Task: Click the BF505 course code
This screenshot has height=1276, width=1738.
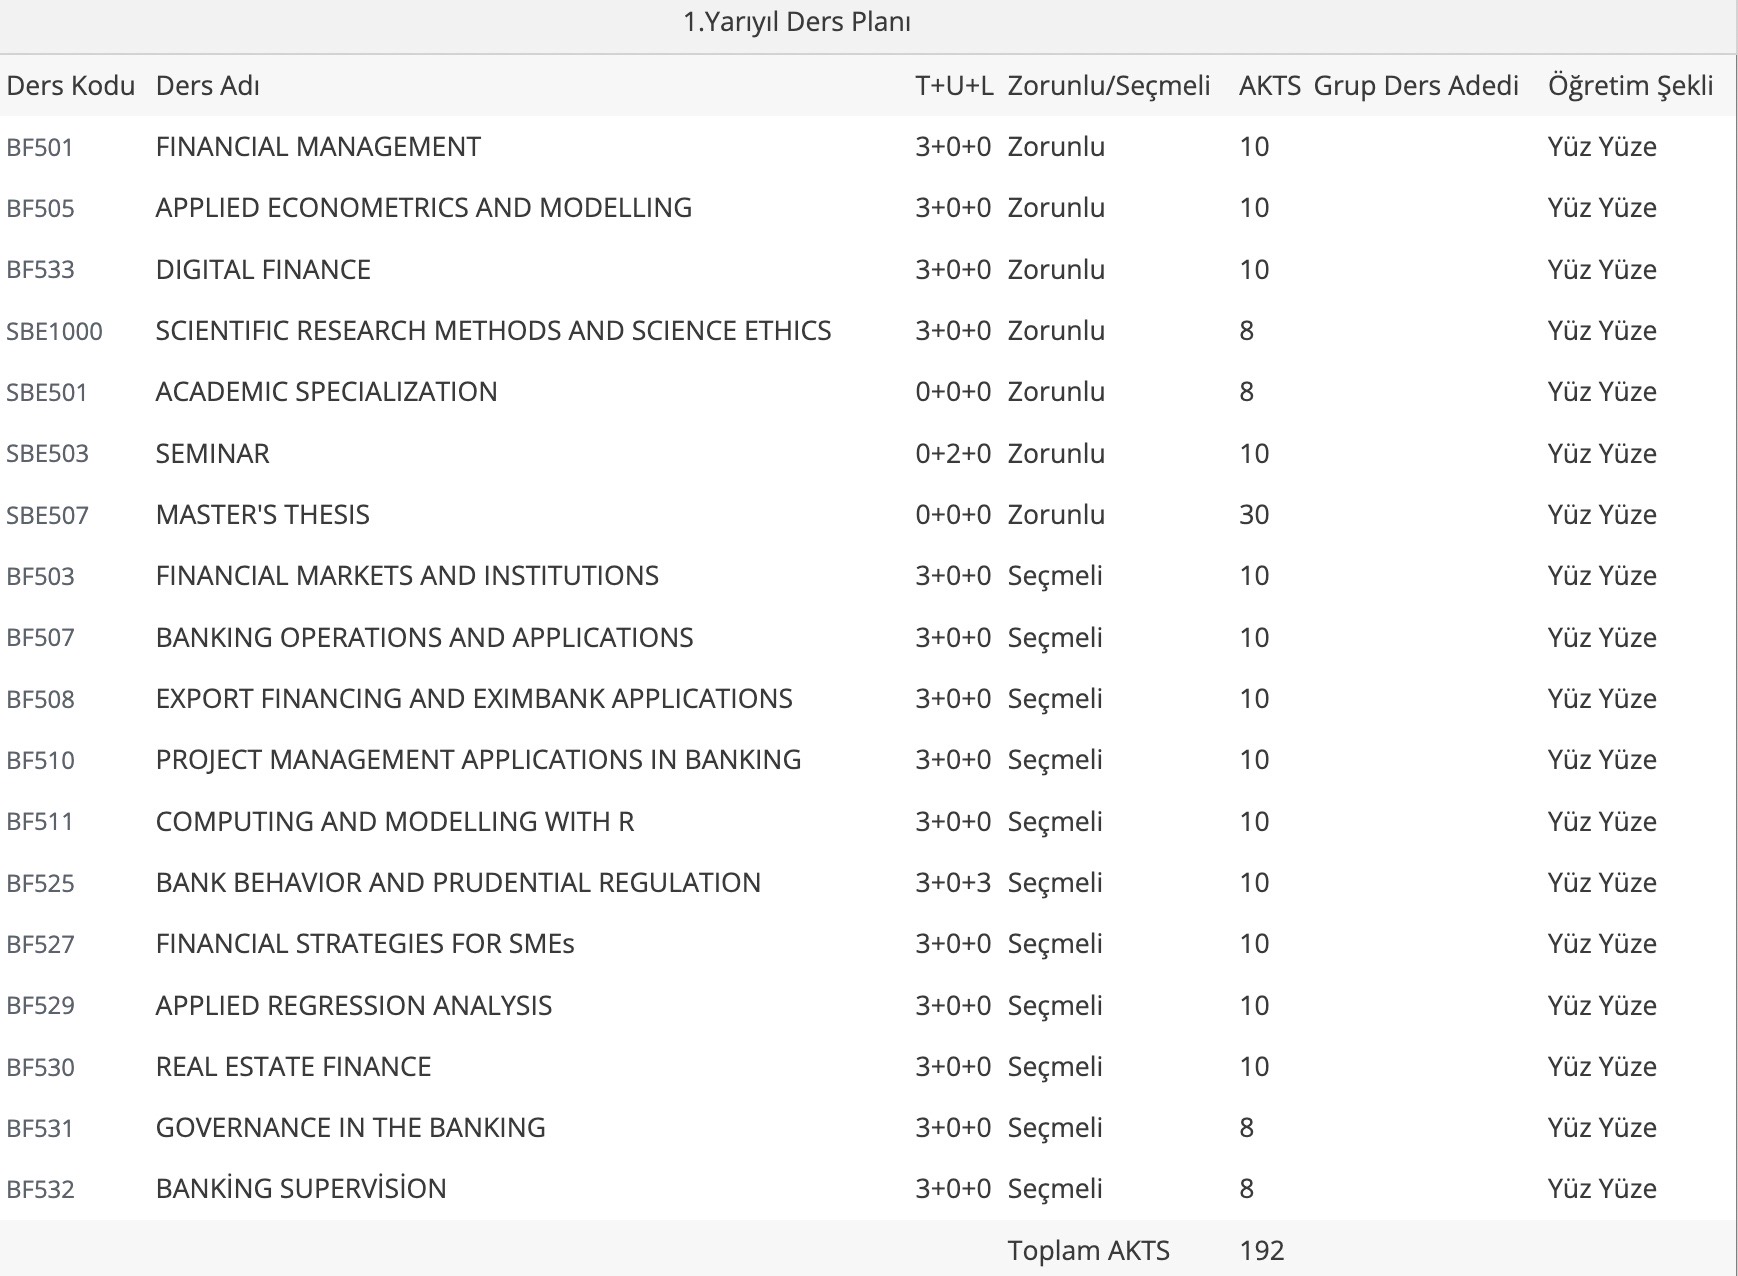Action: click(40, 209)
